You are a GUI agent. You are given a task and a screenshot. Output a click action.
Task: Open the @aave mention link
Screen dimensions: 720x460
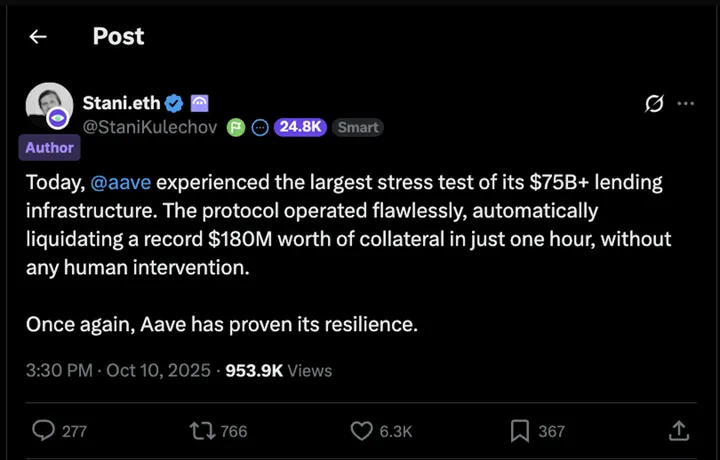[121, 184]
